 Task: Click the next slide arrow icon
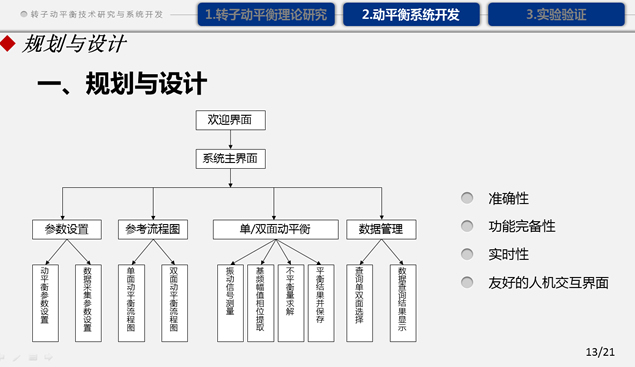click(48, 358)
